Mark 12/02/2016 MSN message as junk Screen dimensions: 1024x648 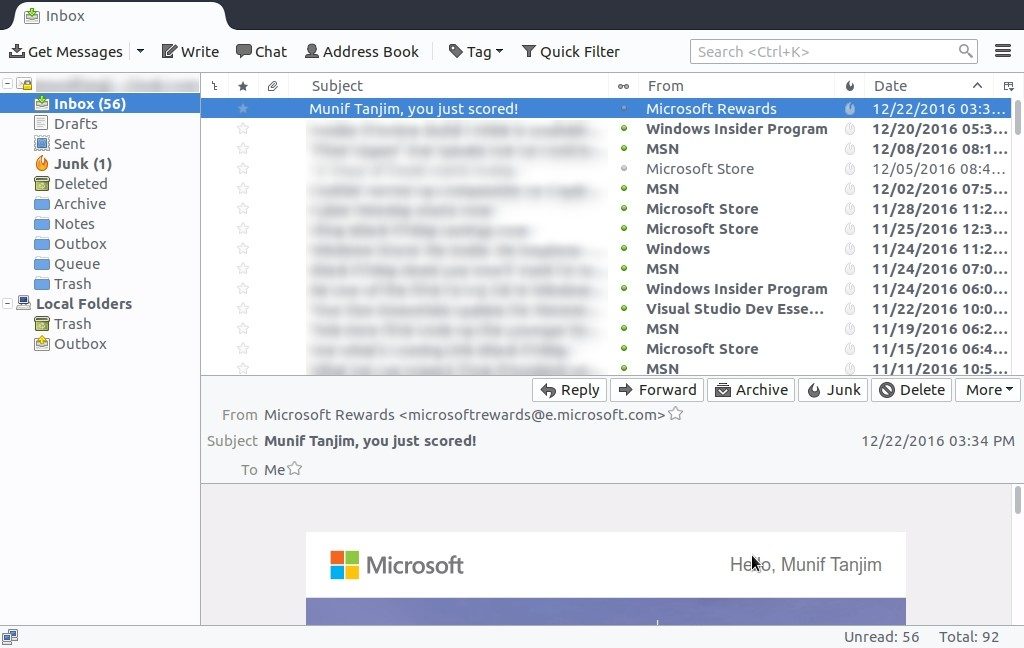[850, 189]
